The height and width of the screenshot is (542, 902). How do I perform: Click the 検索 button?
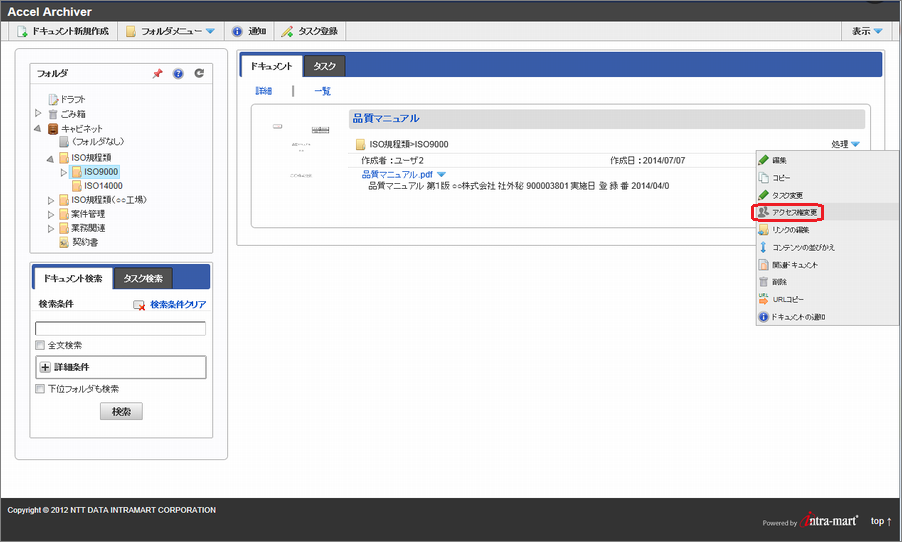pos(121,411)
